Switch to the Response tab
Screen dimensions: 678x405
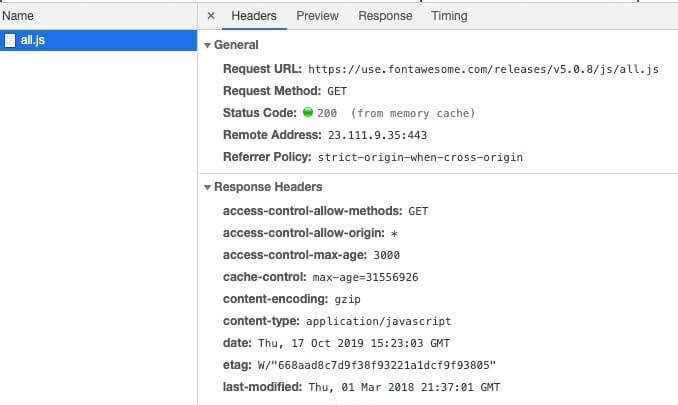coord(385,16)
